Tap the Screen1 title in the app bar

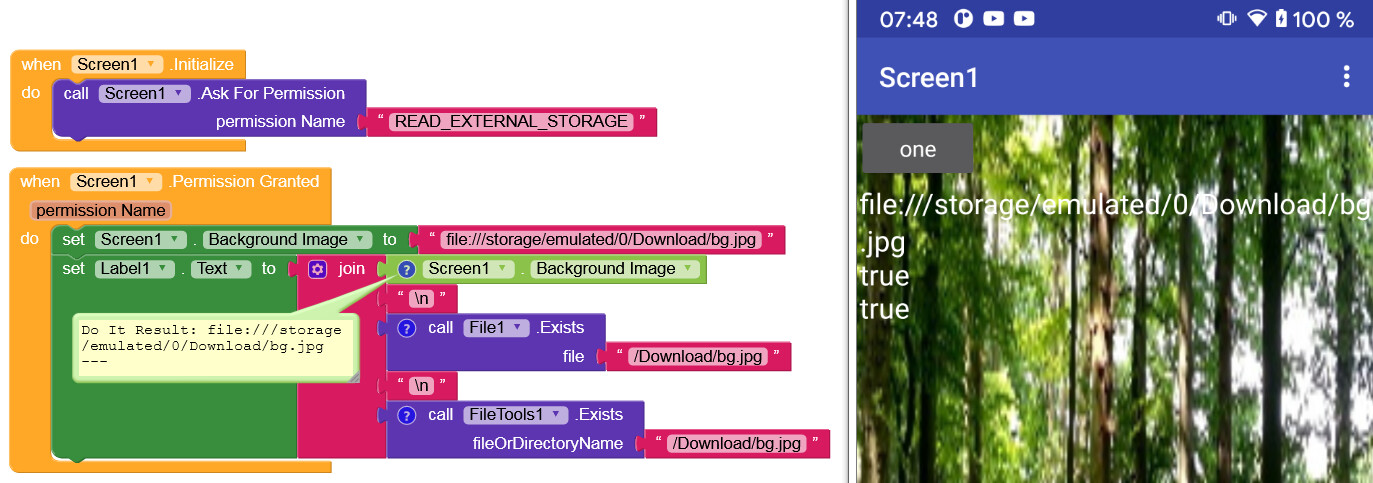929,77
